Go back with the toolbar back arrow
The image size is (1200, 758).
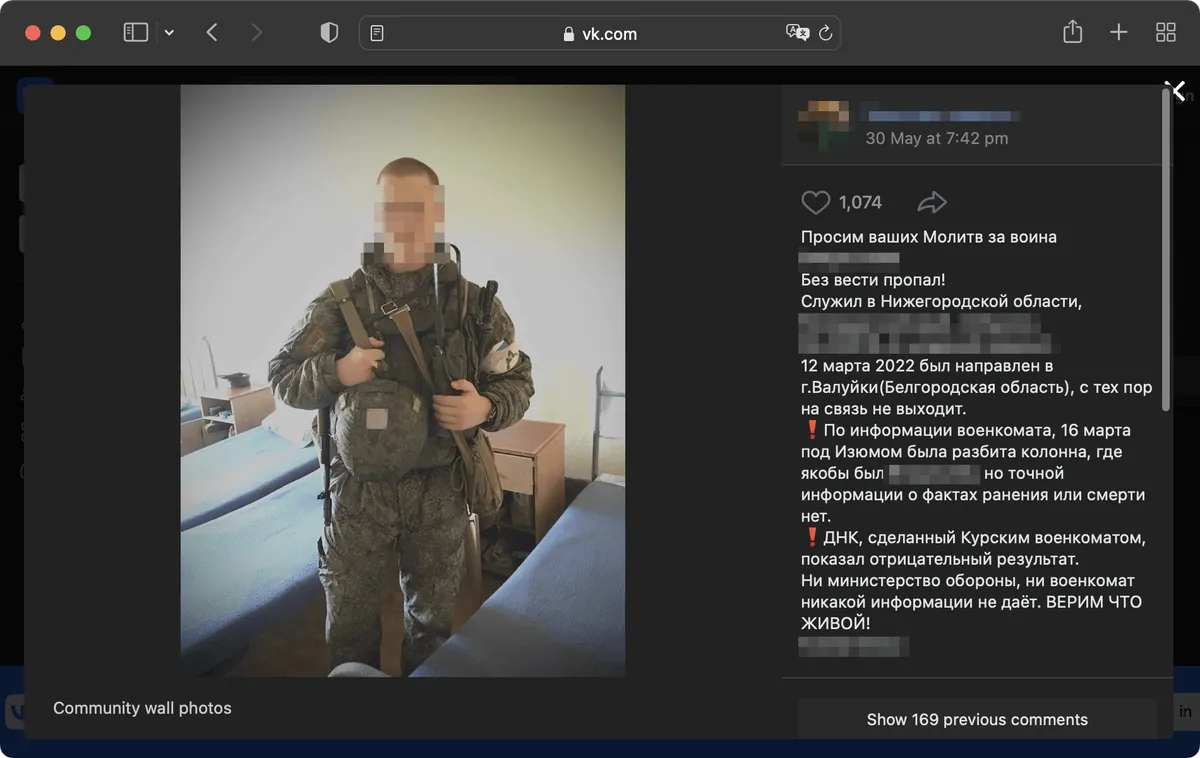click(x=212, y=33)
